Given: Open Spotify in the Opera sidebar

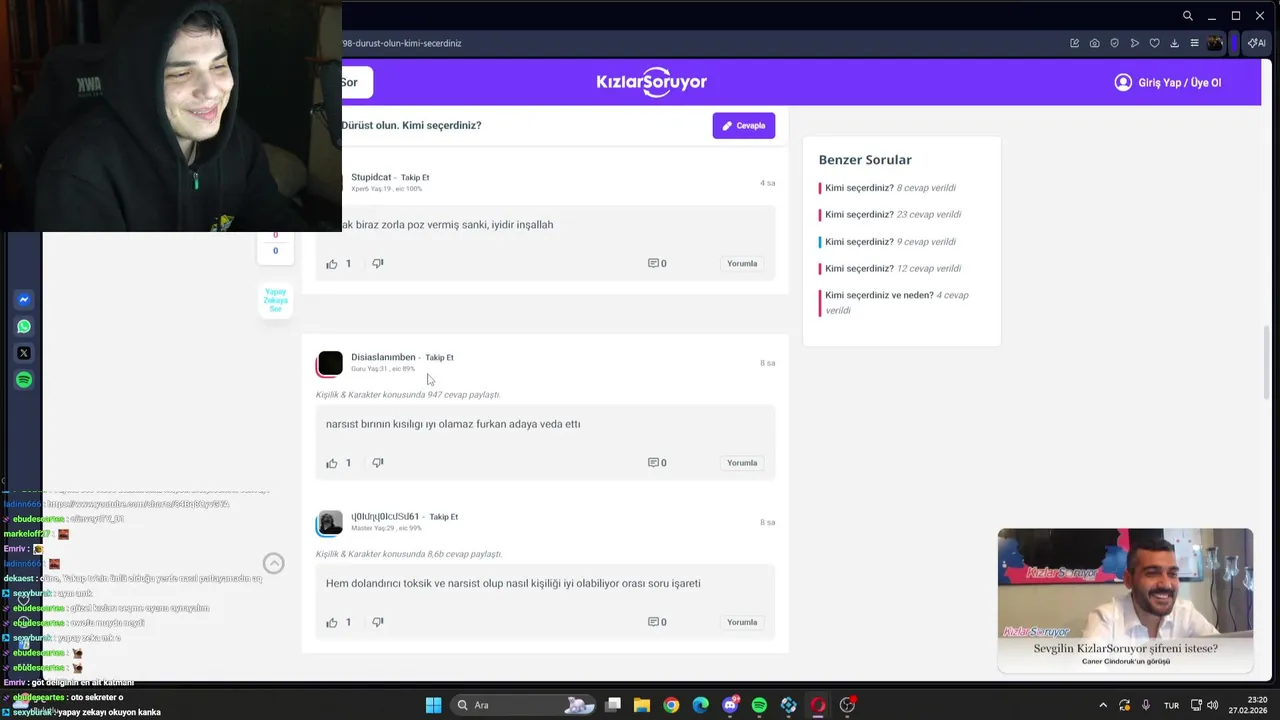Looking at the screenshot, I should pos(24,380).
